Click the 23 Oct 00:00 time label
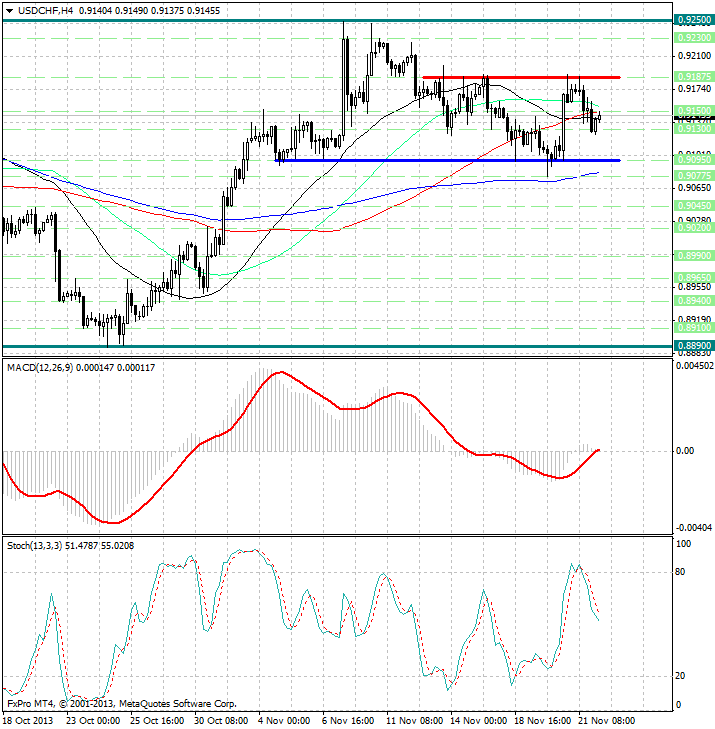 point(93,721)
